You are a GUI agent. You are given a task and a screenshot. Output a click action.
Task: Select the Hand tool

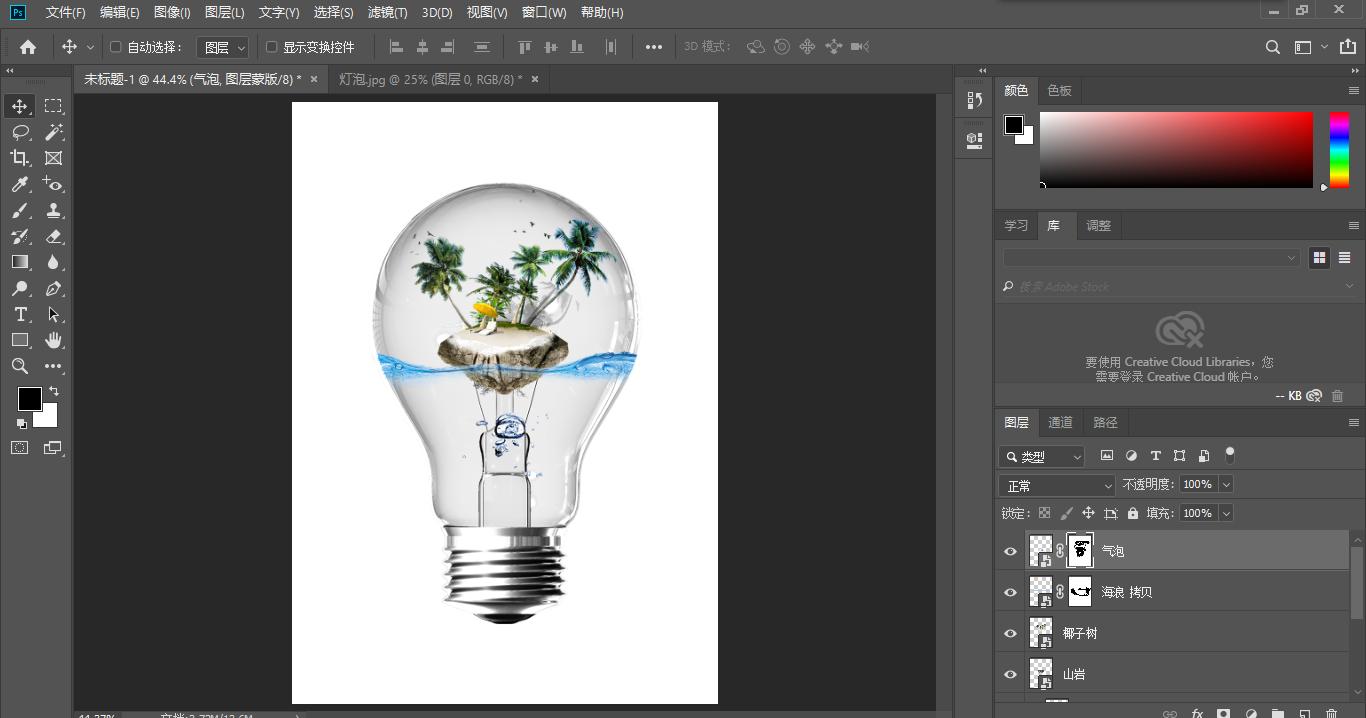pos(53,341)
